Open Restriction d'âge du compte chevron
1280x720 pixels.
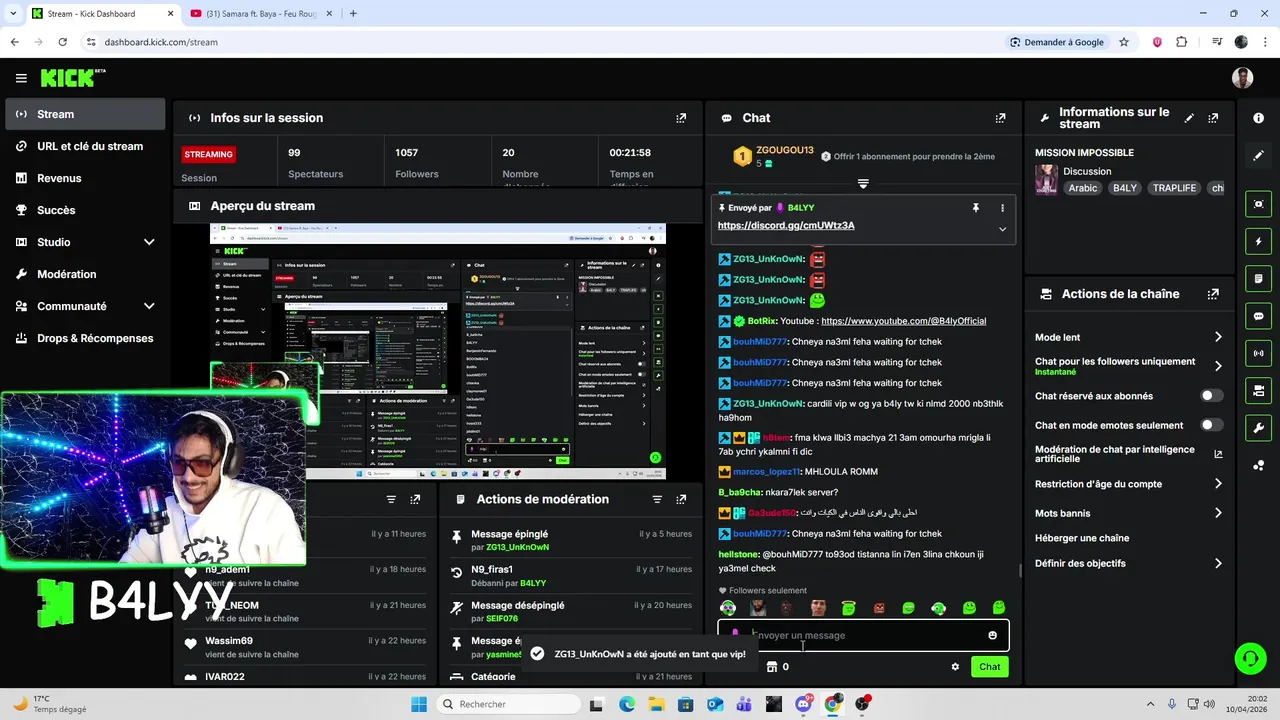(1218, 484)
